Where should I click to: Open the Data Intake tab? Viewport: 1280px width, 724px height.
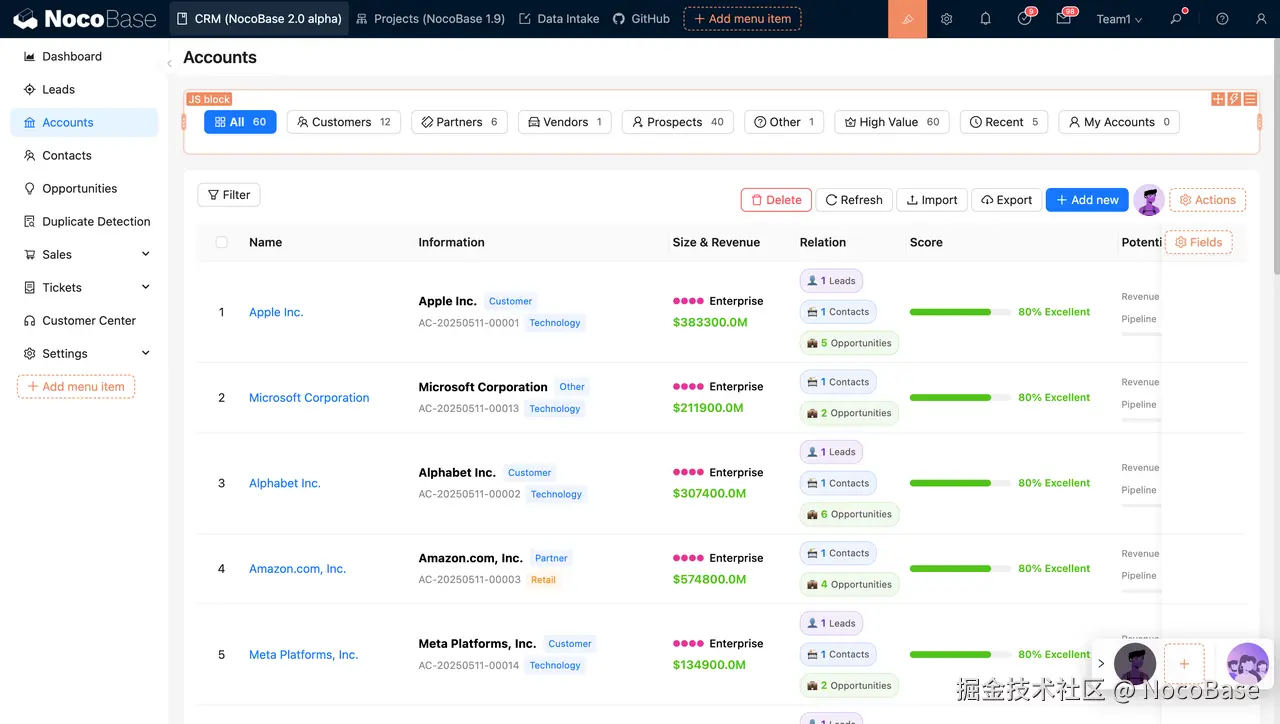(x=559, y=19)
